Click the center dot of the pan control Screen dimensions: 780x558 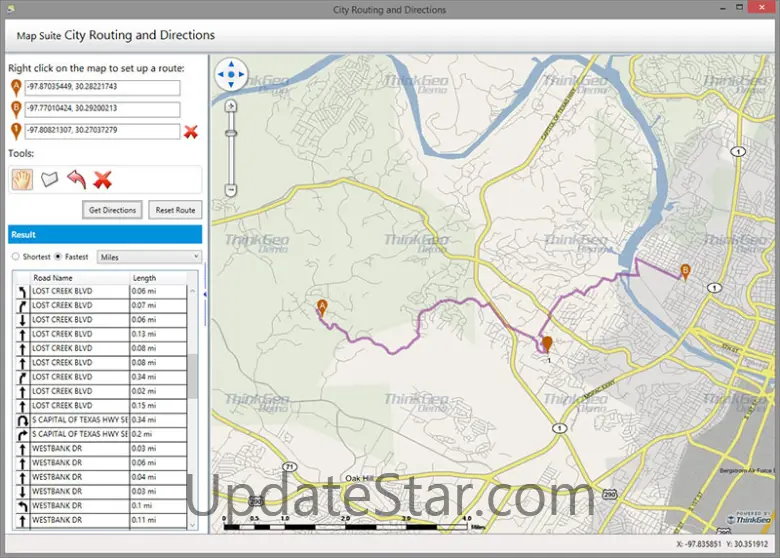231,75
